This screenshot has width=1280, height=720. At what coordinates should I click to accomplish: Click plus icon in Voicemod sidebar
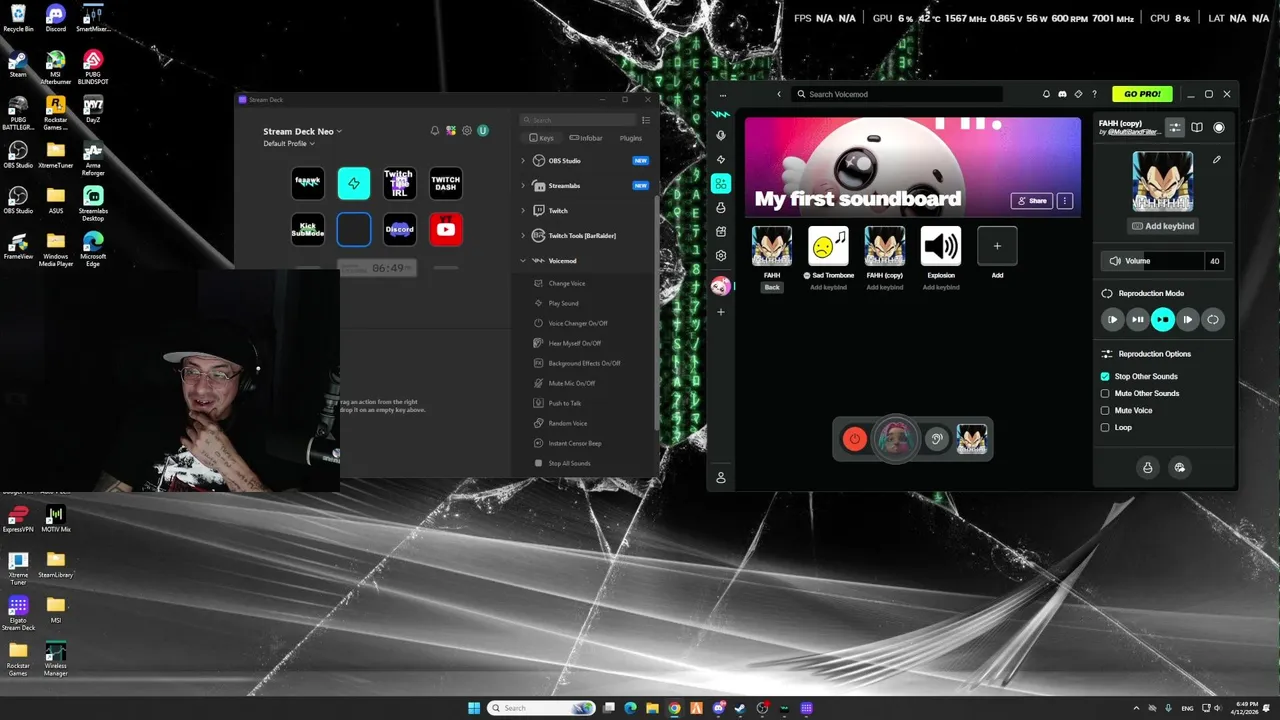click(721, 312)
